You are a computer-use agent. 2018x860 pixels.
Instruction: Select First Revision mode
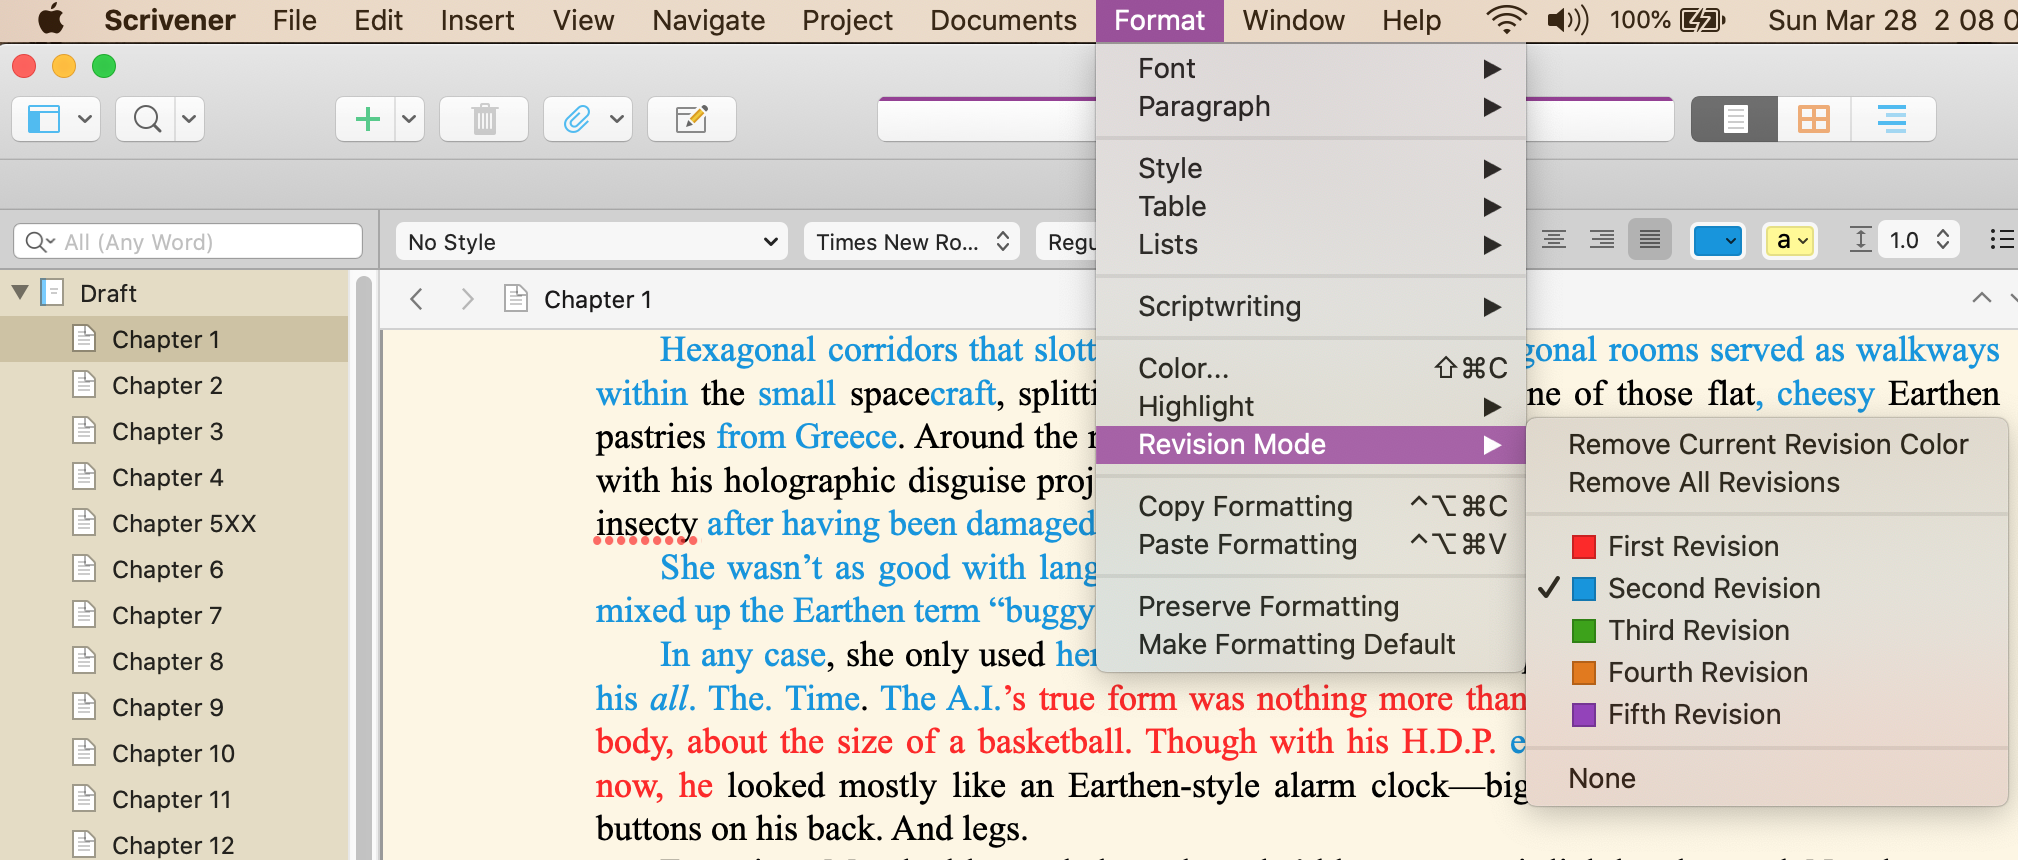coord(1767,546)
